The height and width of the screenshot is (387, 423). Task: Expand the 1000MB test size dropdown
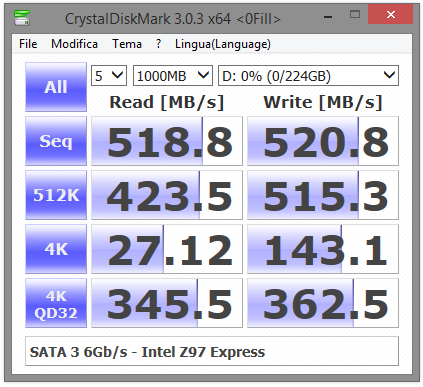tap(173, 76)
